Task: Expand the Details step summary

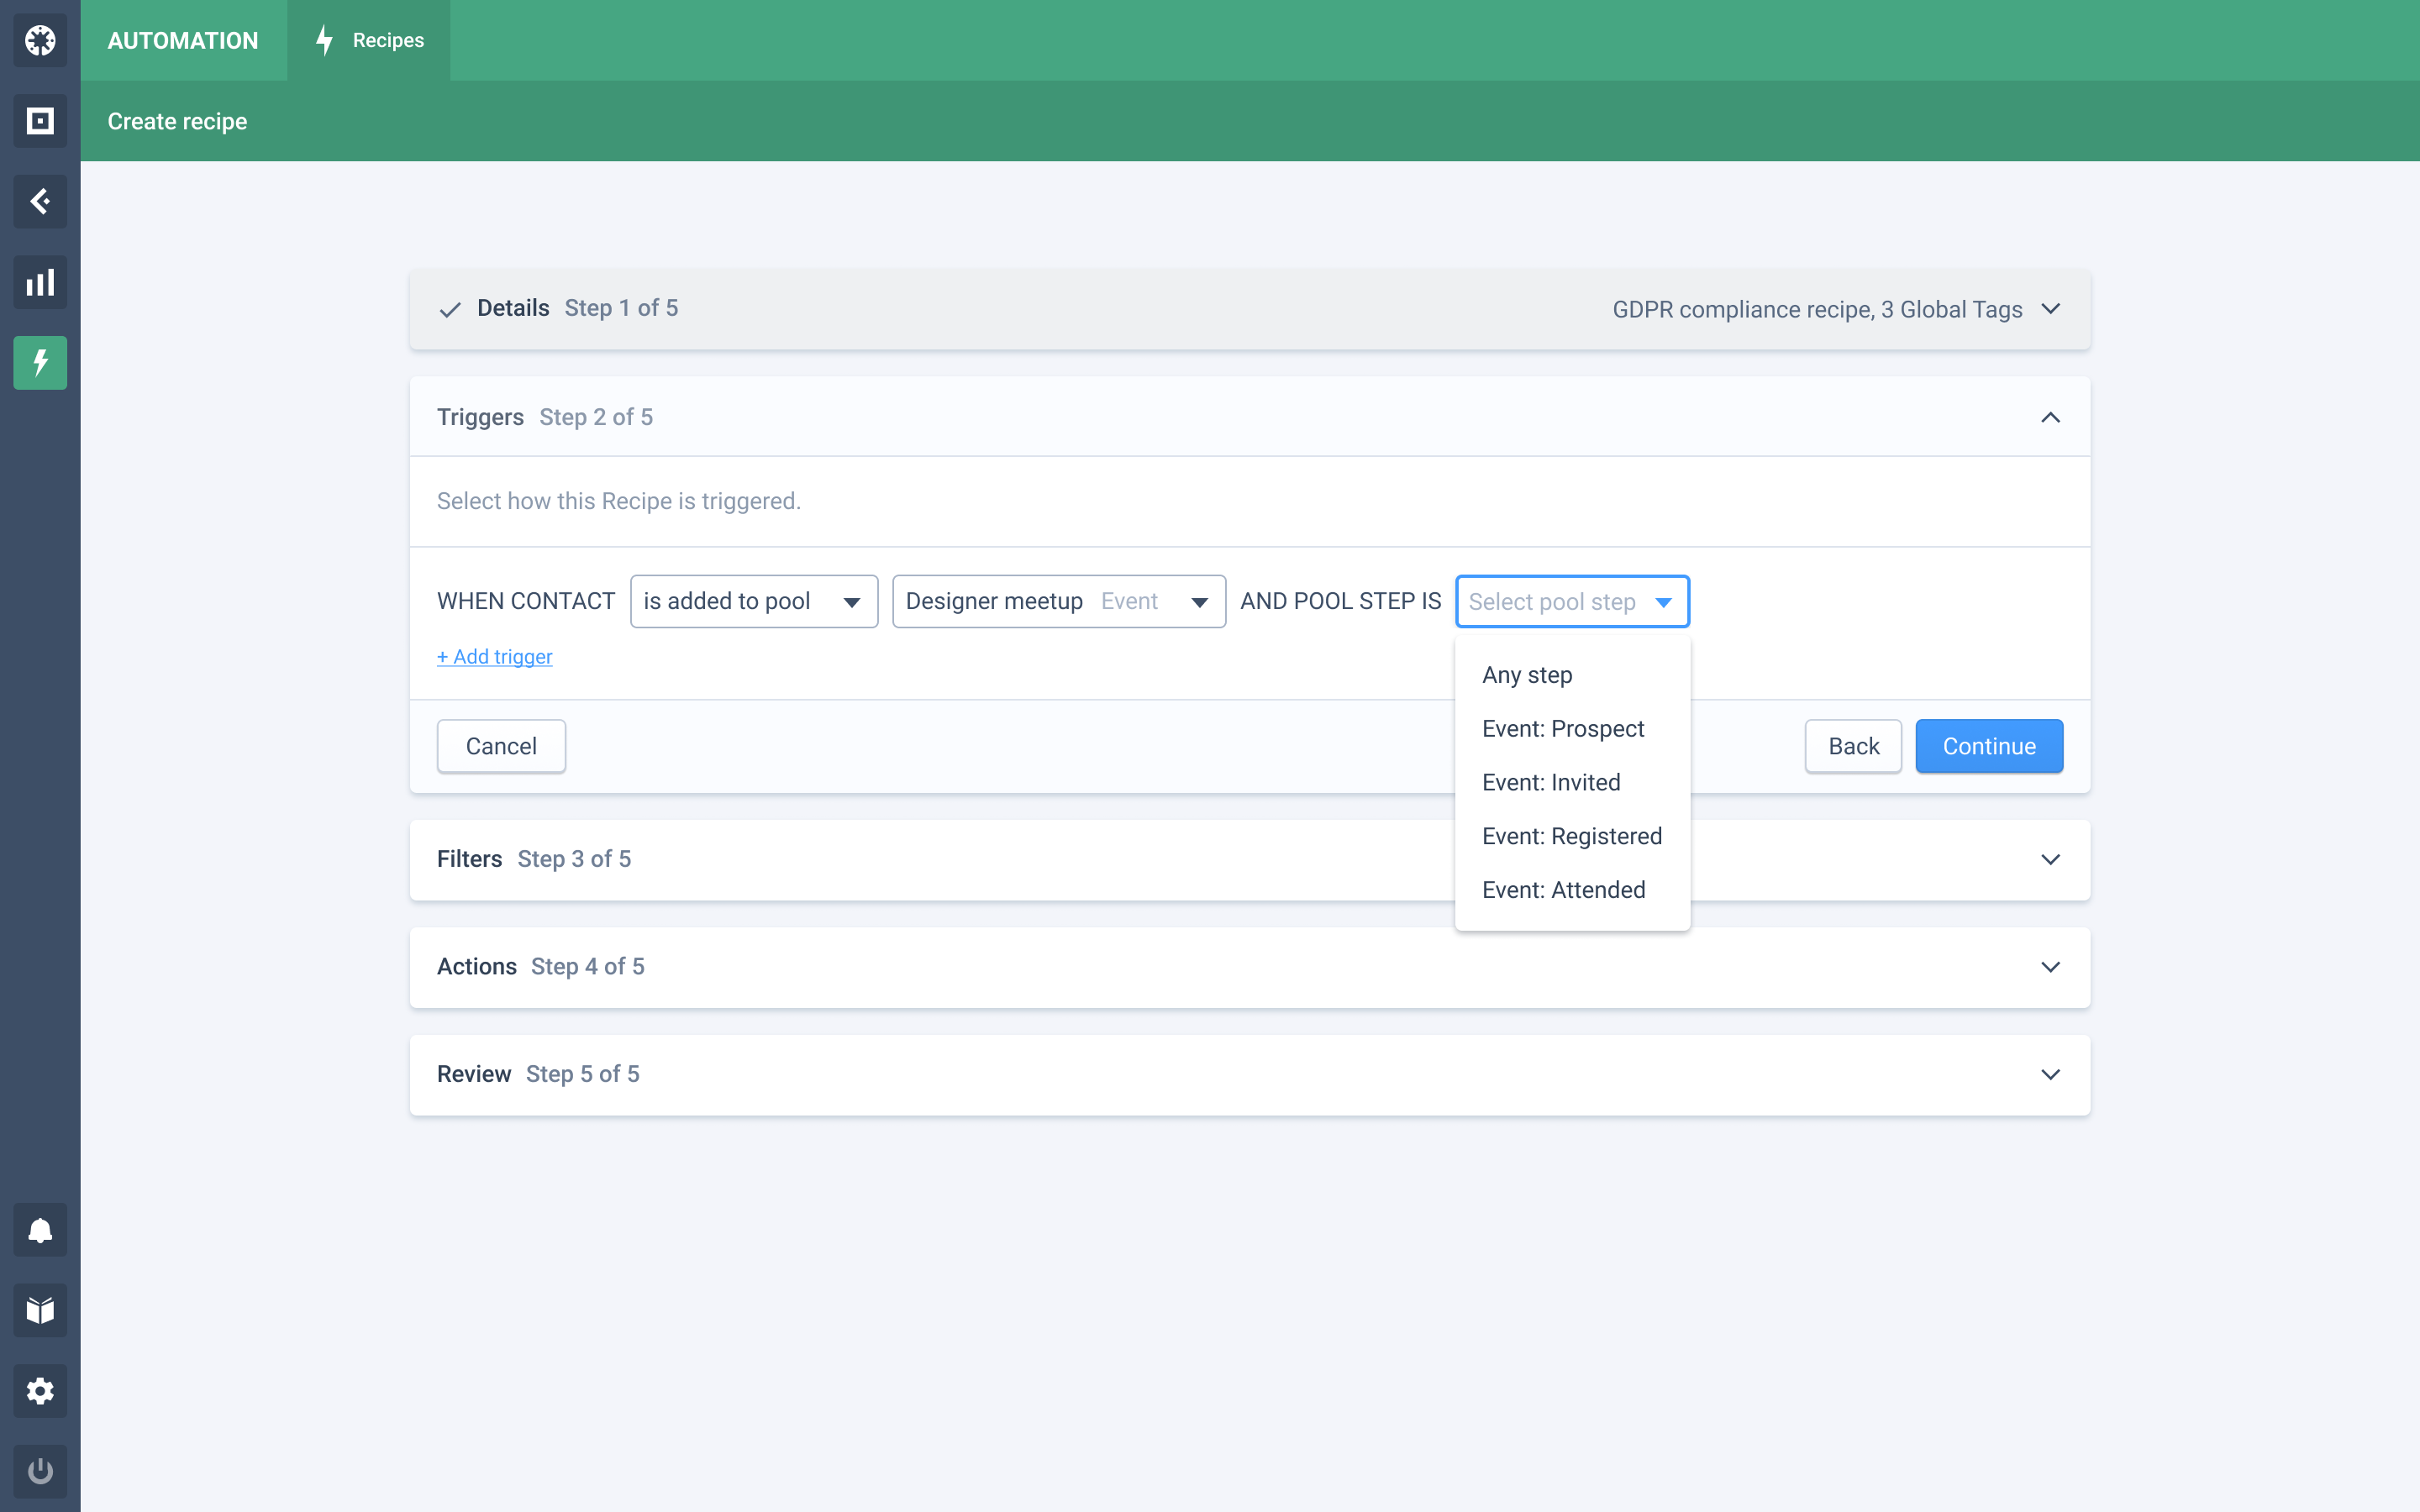Action: 2050,309
